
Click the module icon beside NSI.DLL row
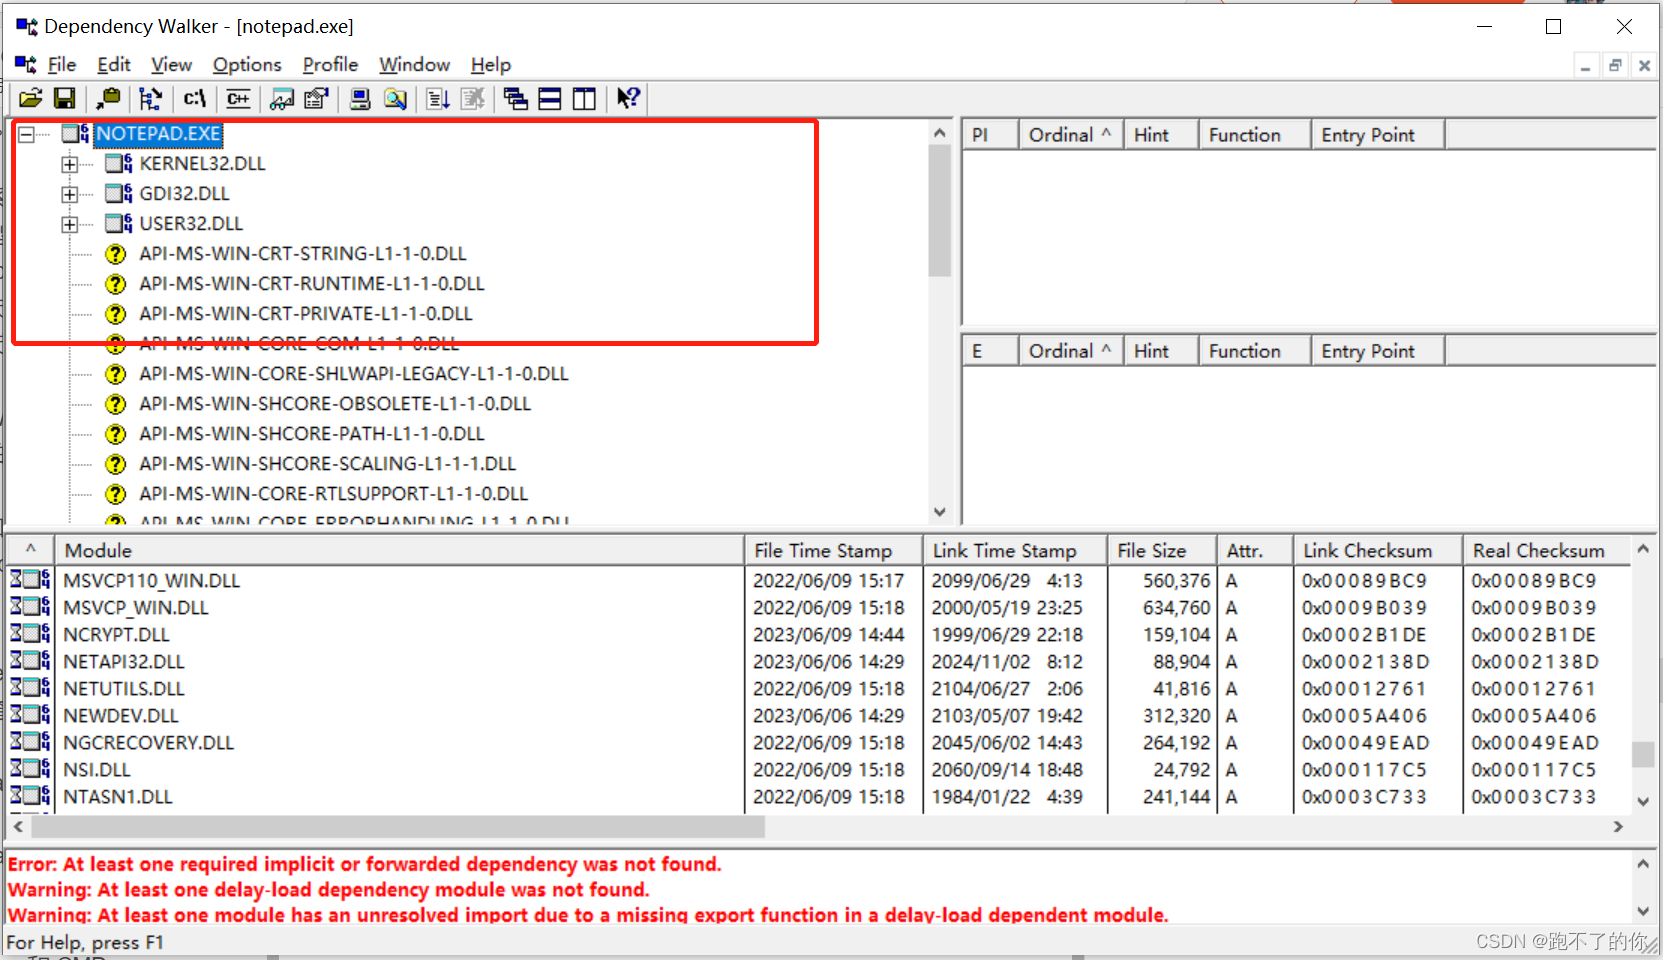(x=31, y=769)
